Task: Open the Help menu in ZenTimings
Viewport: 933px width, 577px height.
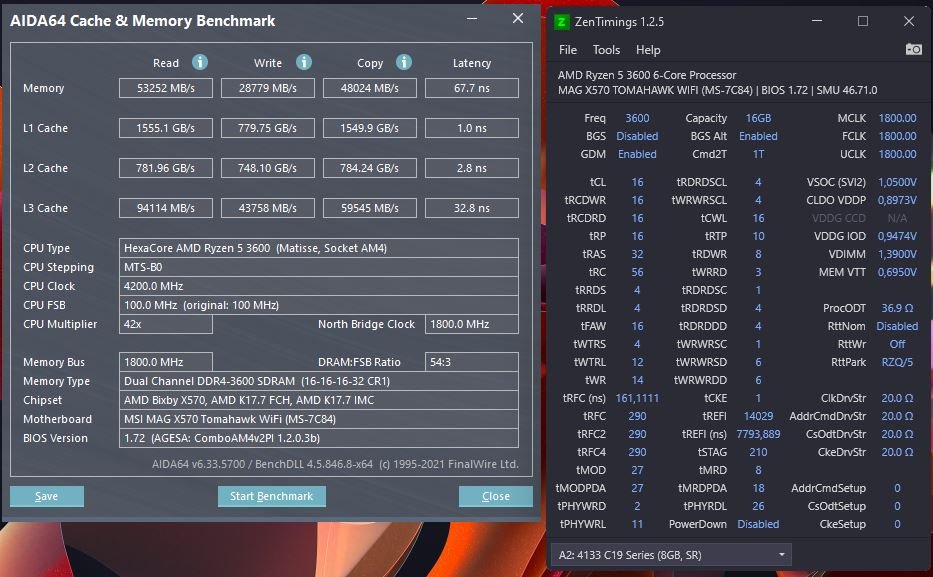Action: pyautogui.click(x=648, y=50)
